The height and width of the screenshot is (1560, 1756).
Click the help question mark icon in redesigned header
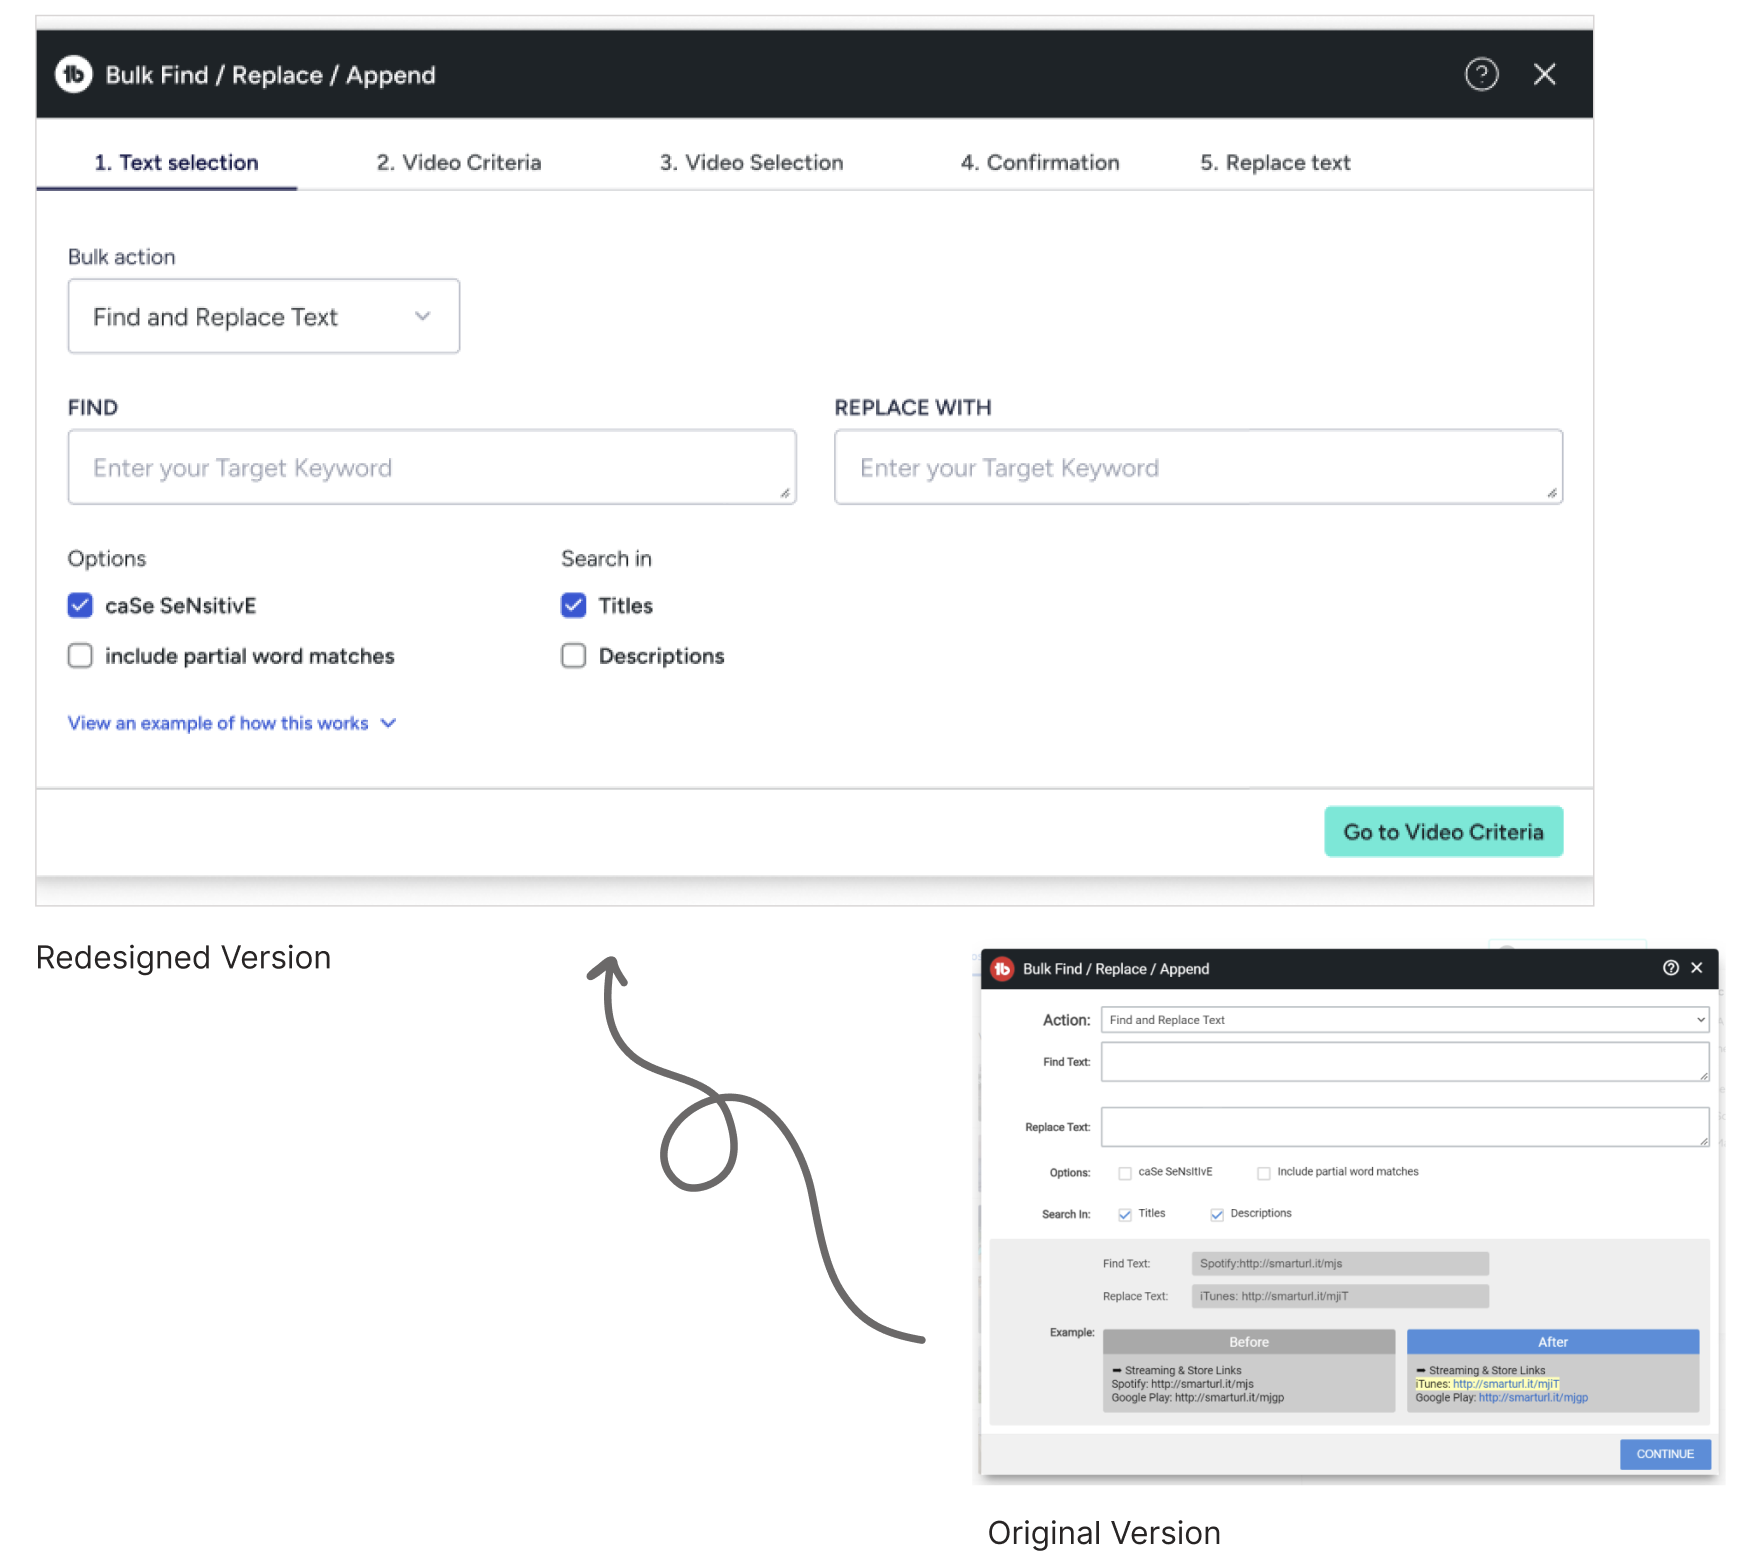click(1481, 74)
